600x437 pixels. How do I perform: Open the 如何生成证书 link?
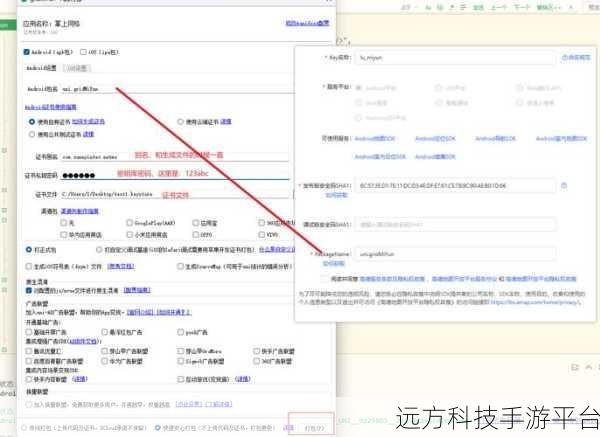tap(88, 122)
